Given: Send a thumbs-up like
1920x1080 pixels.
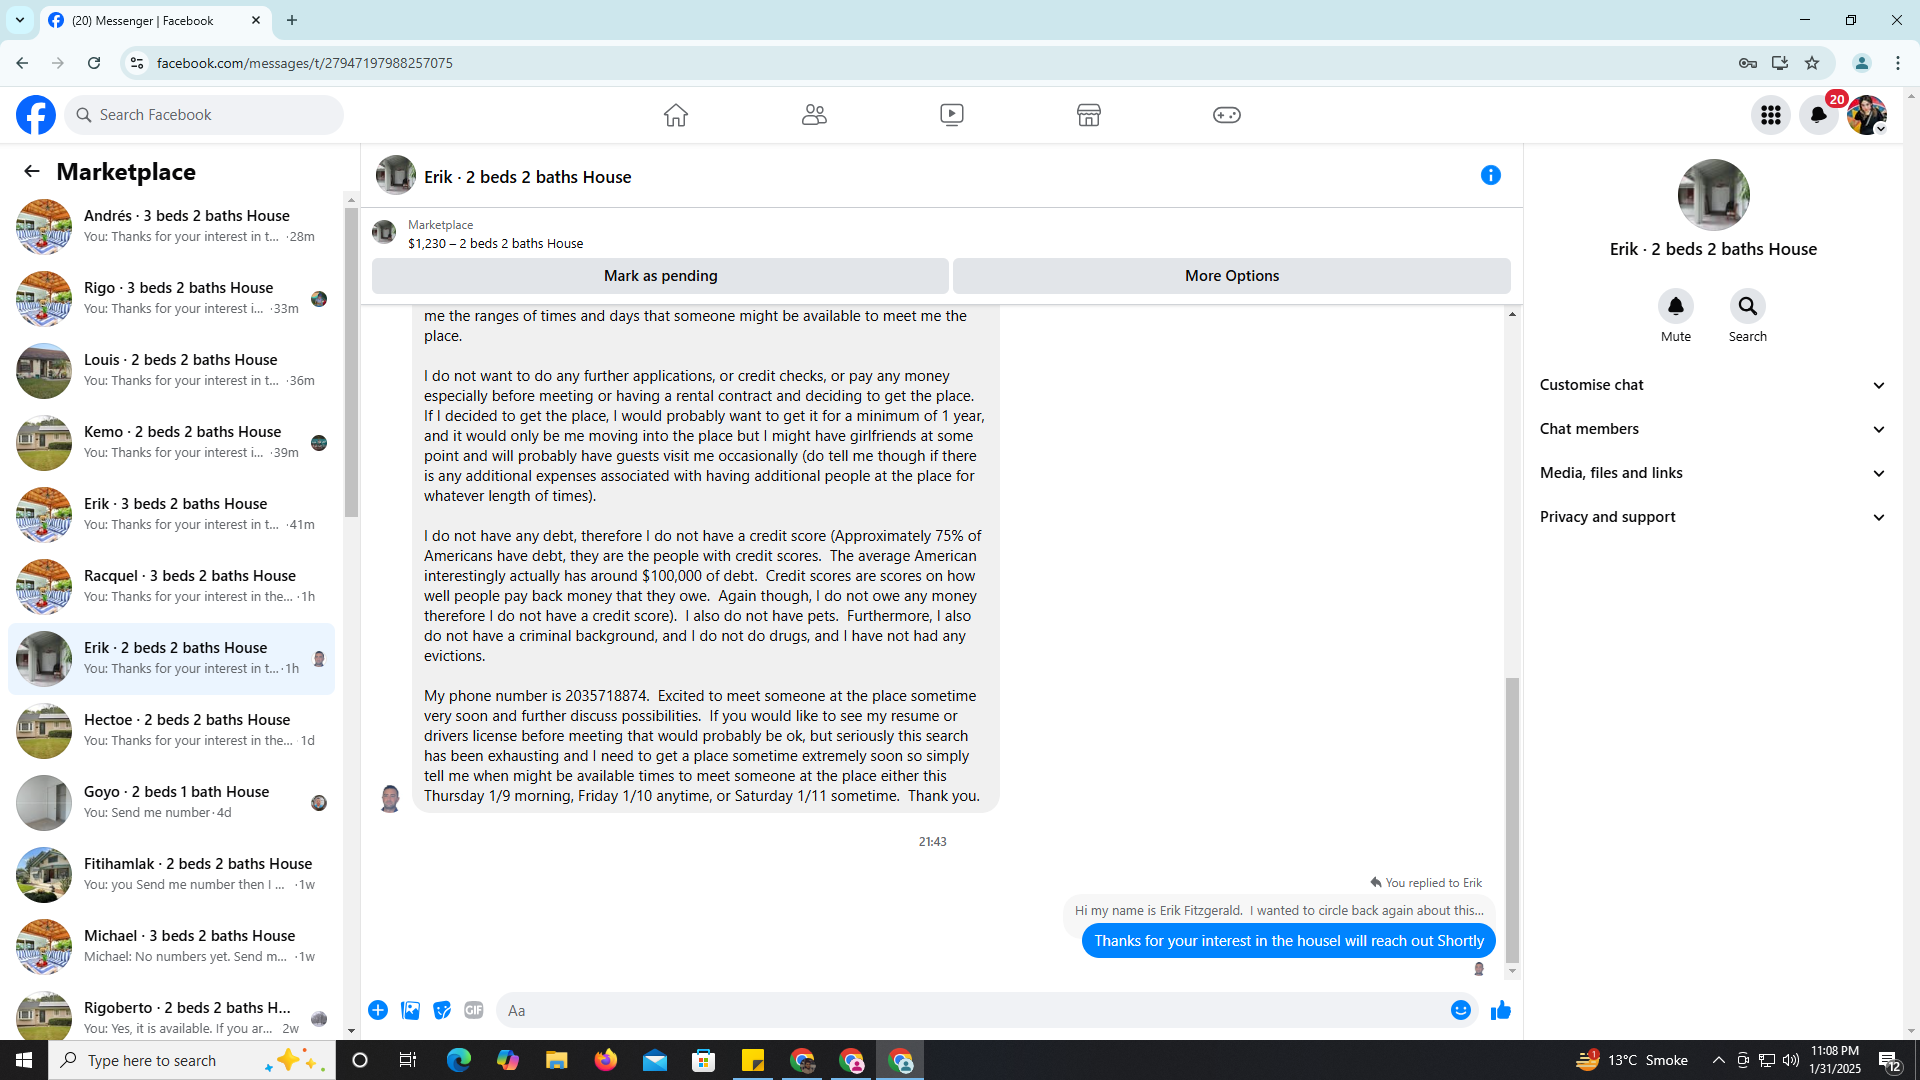Looking at the screenshot, I should [x=1501, y=1010].
